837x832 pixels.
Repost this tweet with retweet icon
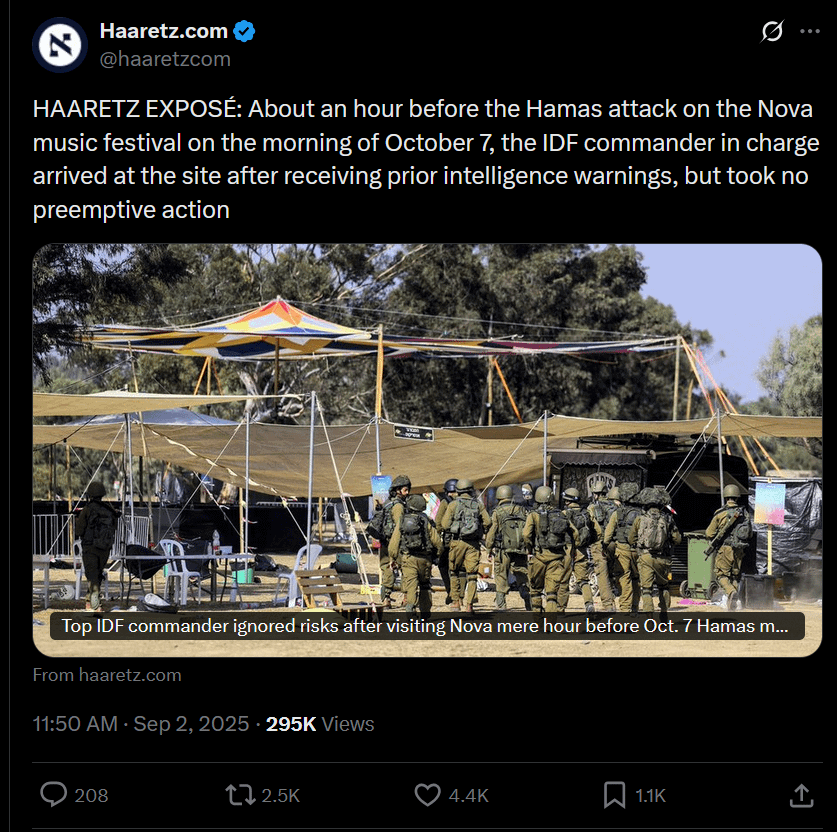(x=240, y=795)
